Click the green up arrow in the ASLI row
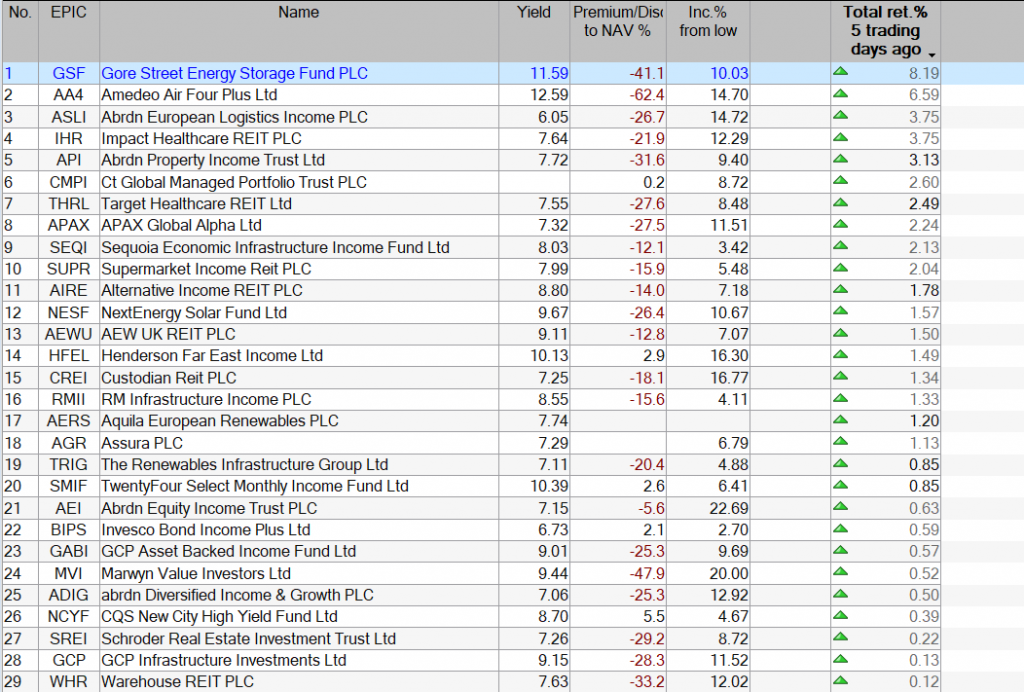Screen dimensions: 1024x692 pos(840,115)
